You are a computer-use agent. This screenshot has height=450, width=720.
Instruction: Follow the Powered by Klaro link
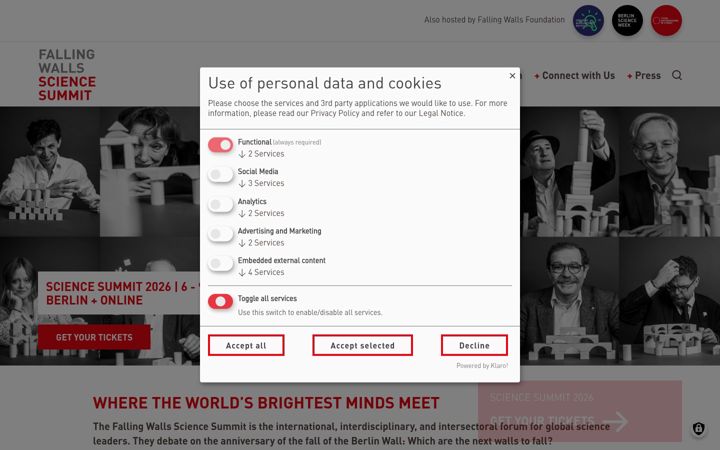[x=482, y=366]
